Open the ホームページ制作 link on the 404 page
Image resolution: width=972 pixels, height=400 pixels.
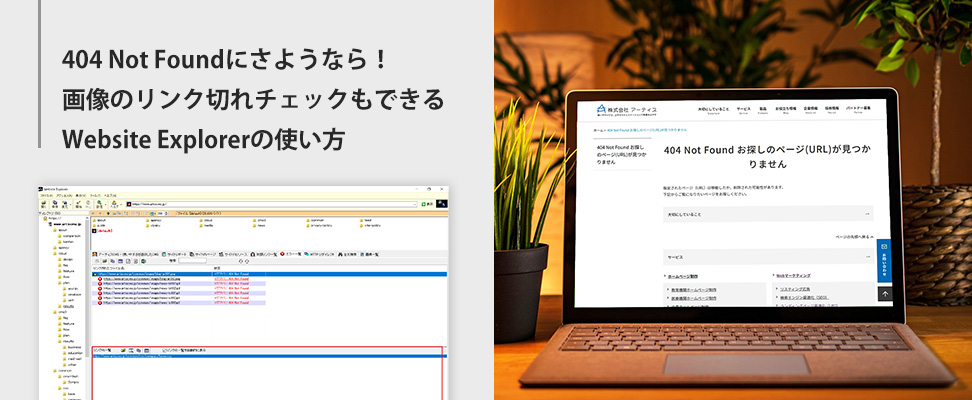[683, 277]
